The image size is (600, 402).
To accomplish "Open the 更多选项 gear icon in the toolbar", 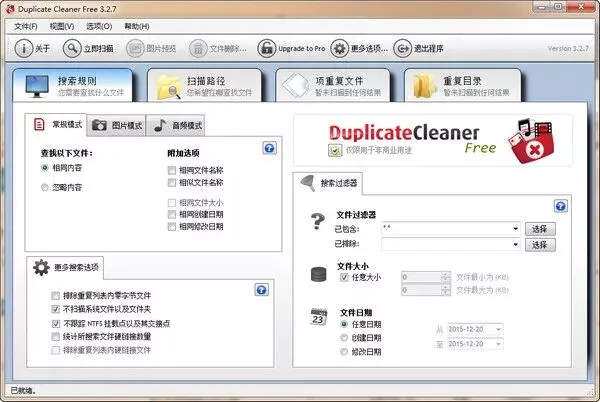I will pyautogui.click(x=339, y=49).
